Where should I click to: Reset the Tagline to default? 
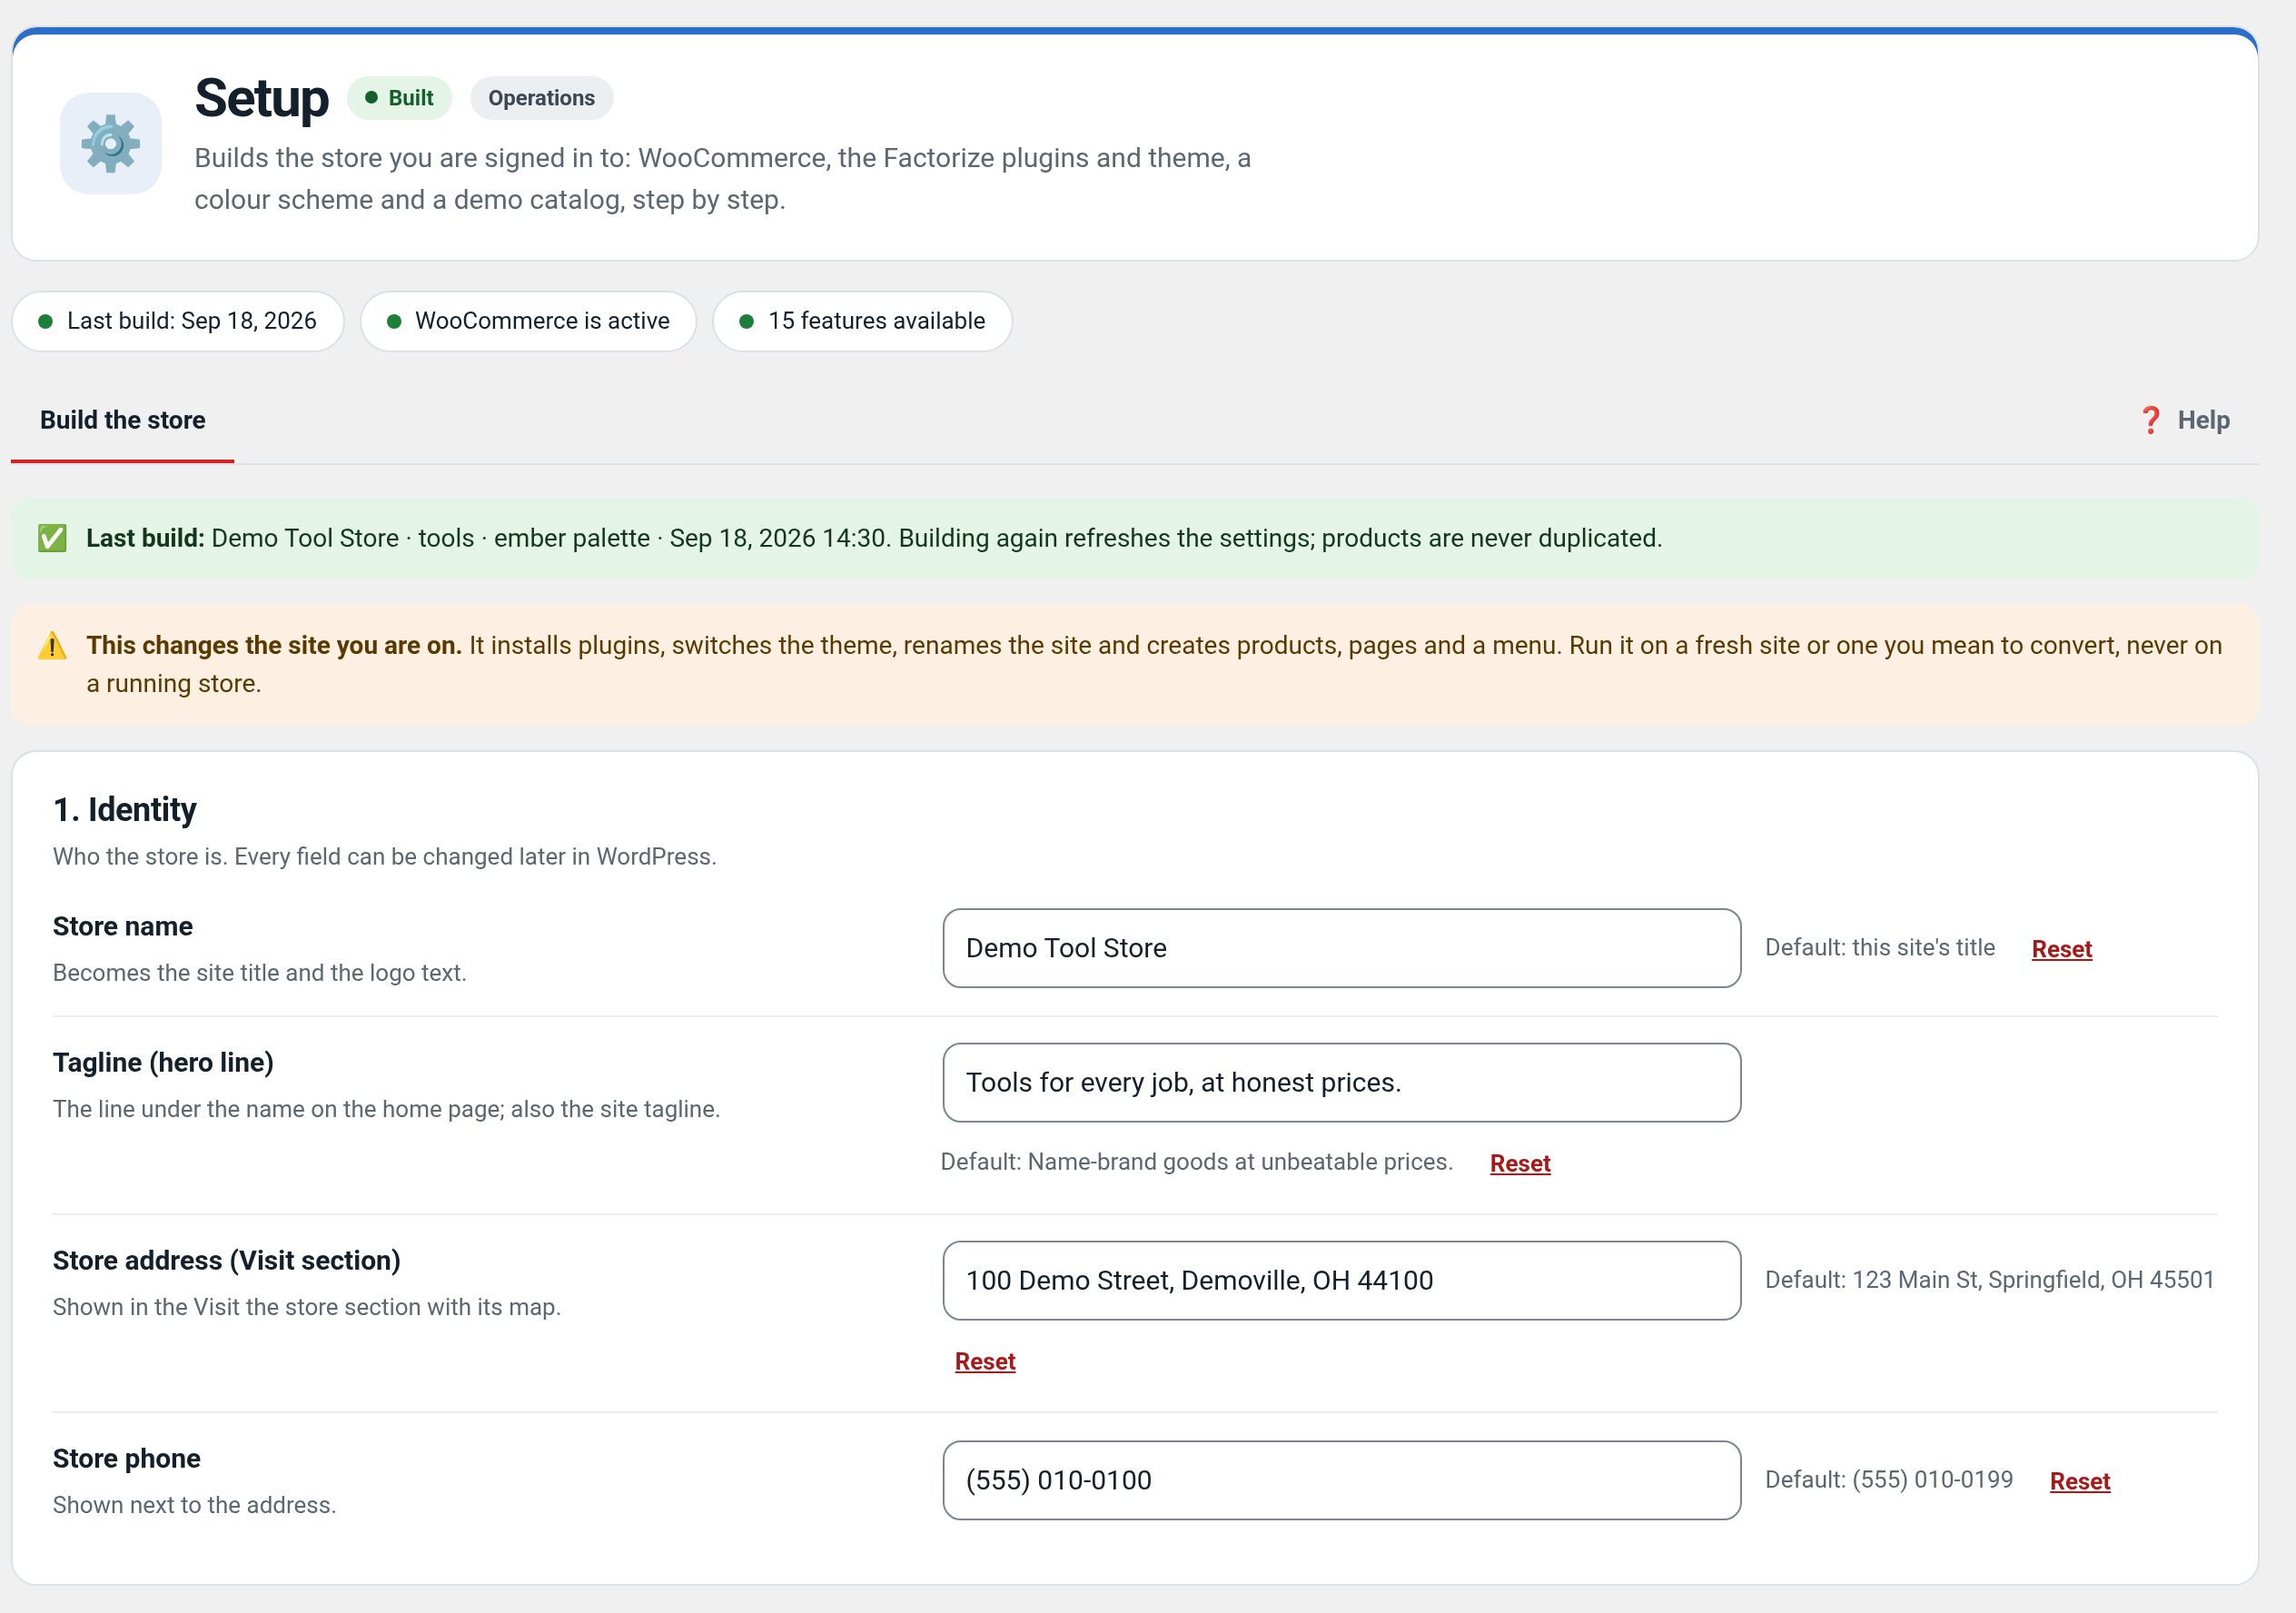1520,1163
